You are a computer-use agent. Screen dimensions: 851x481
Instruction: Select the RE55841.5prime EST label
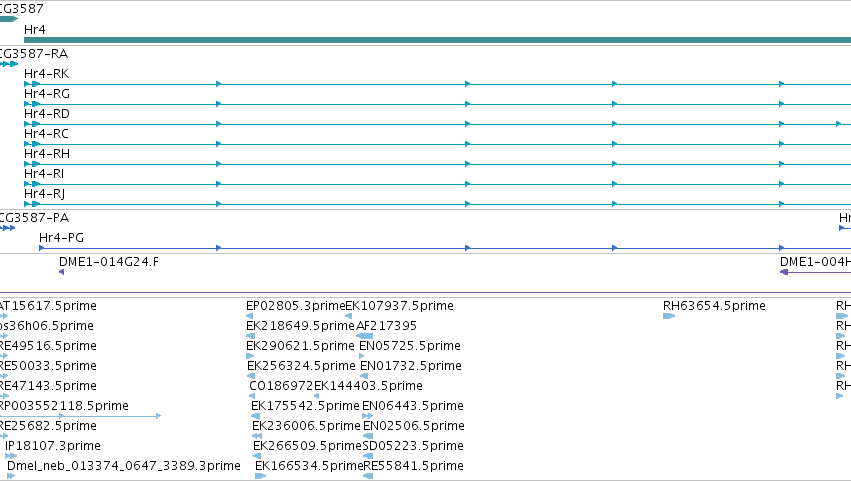pos(414,466)
